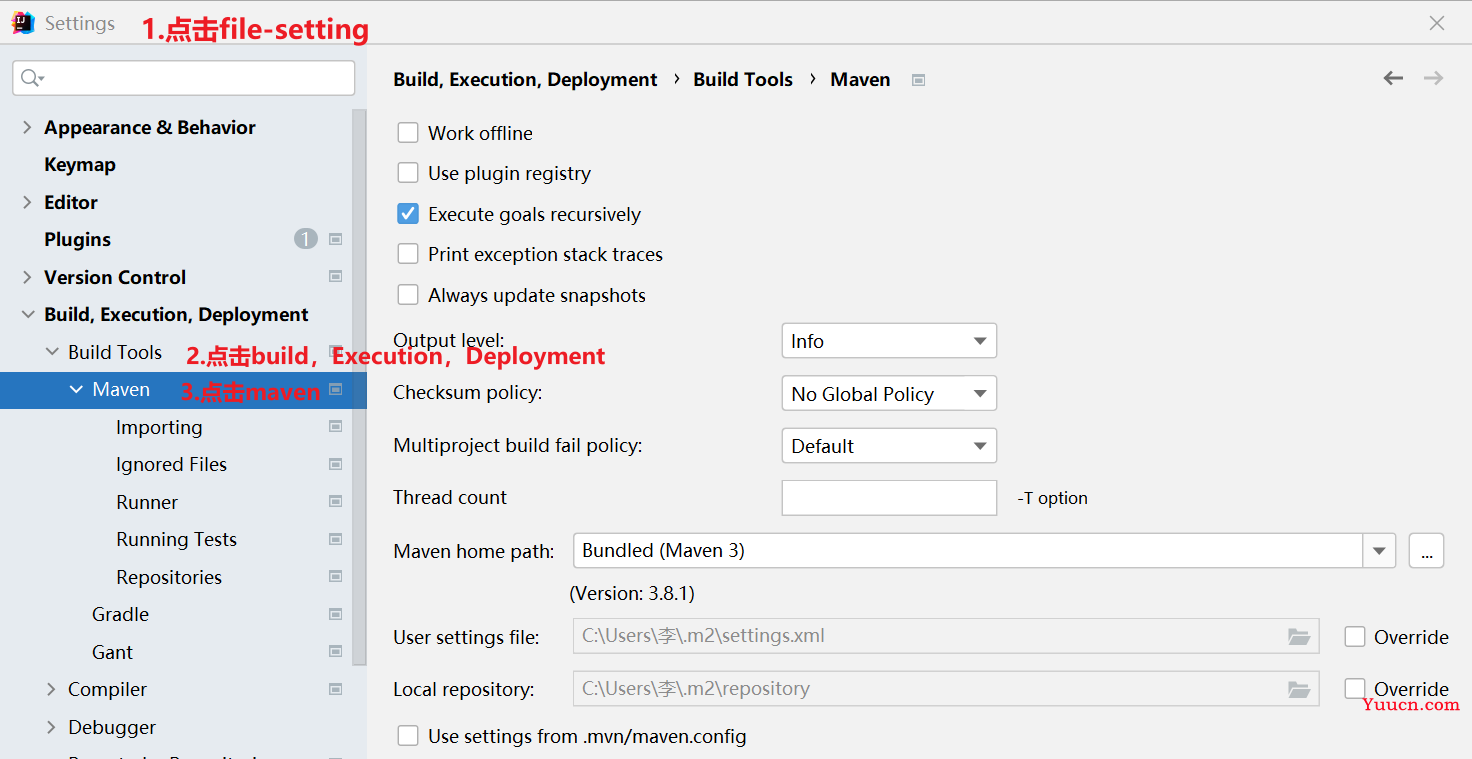Click the Plugins update count badge
Screen dimensions: 1472x759
coord(305,239)
